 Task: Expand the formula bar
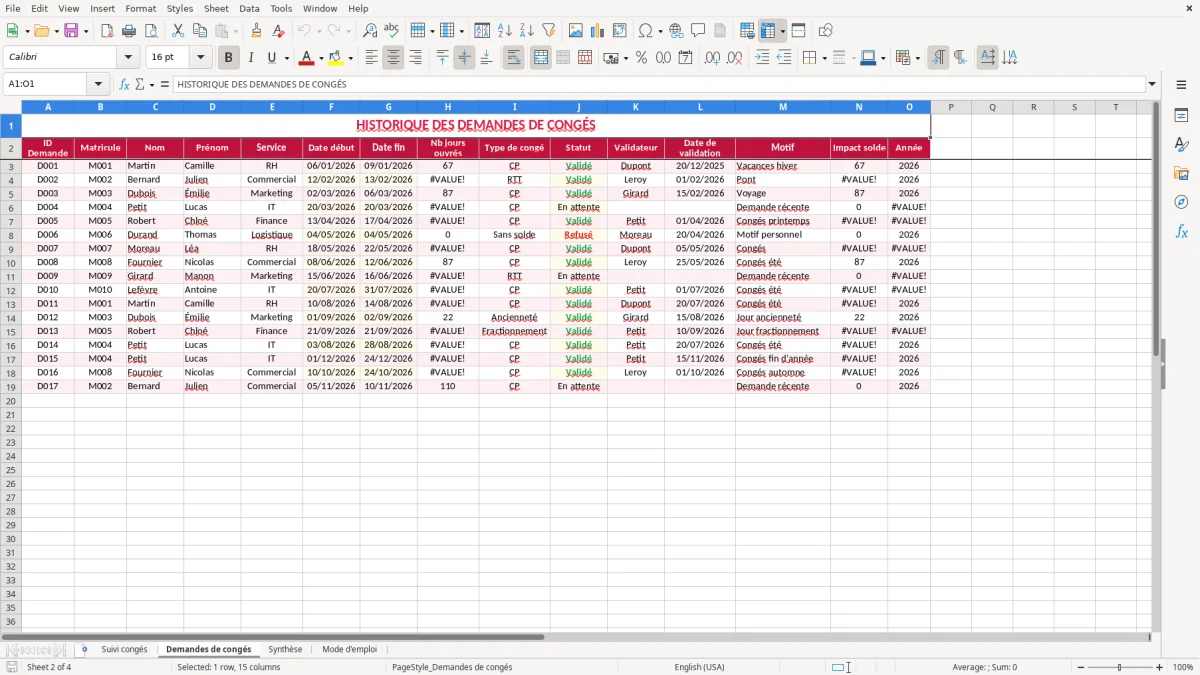1152,84
